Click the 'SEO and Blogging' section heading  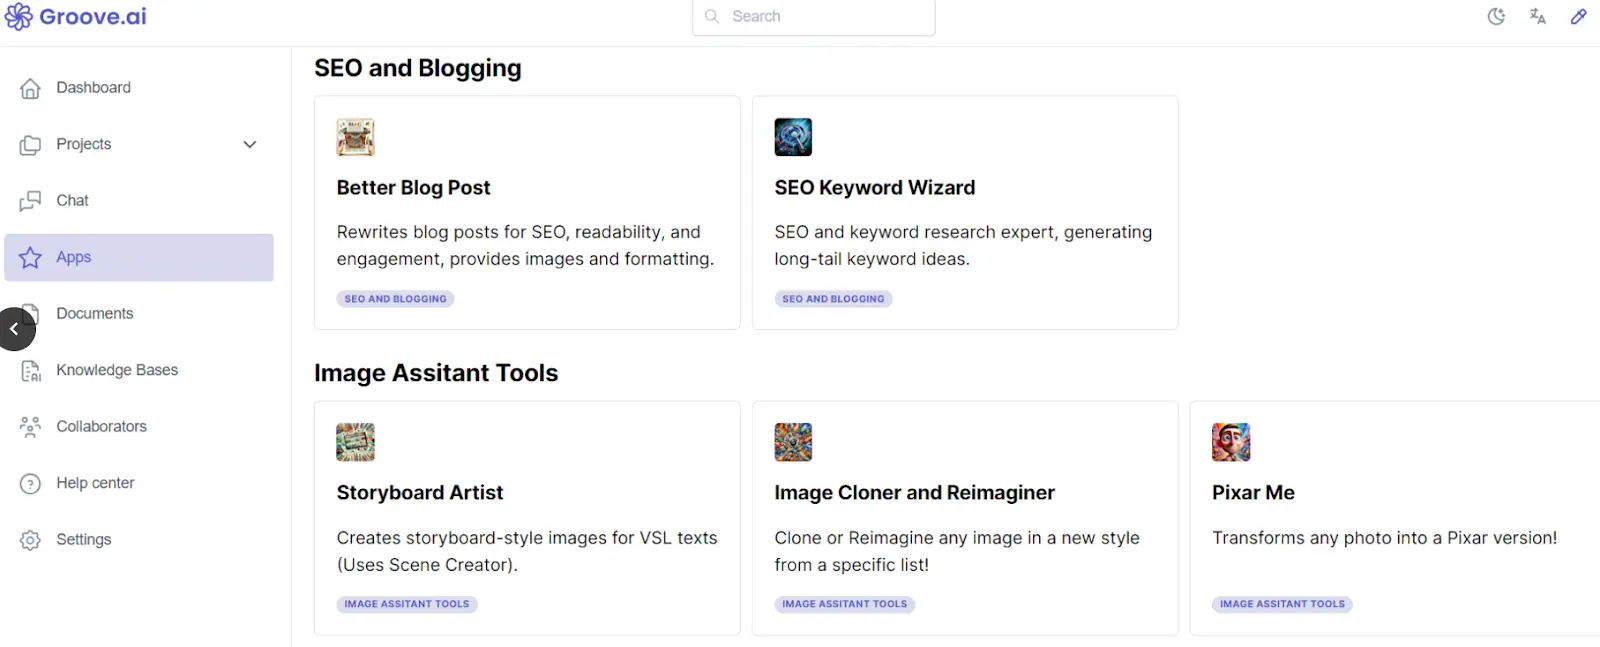(x=418, y=68)
